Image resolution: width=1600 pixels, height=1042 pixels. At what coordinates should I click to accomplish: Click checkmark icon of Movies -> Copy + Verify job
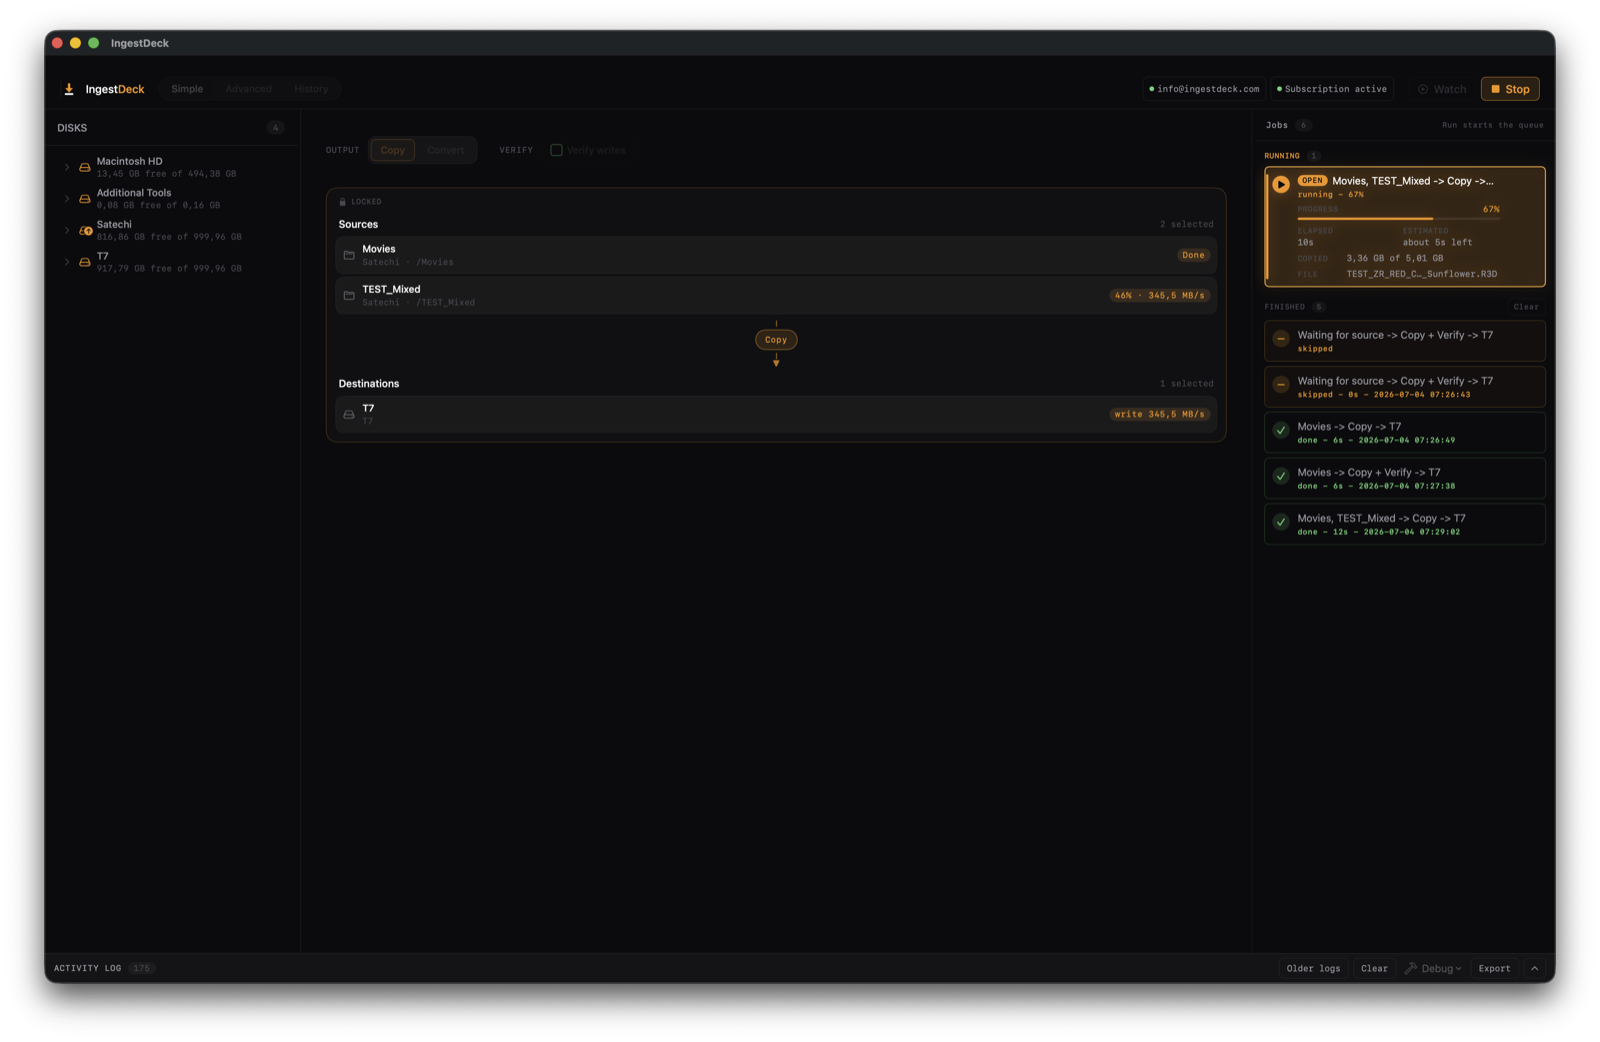(x=1281, y=477)
